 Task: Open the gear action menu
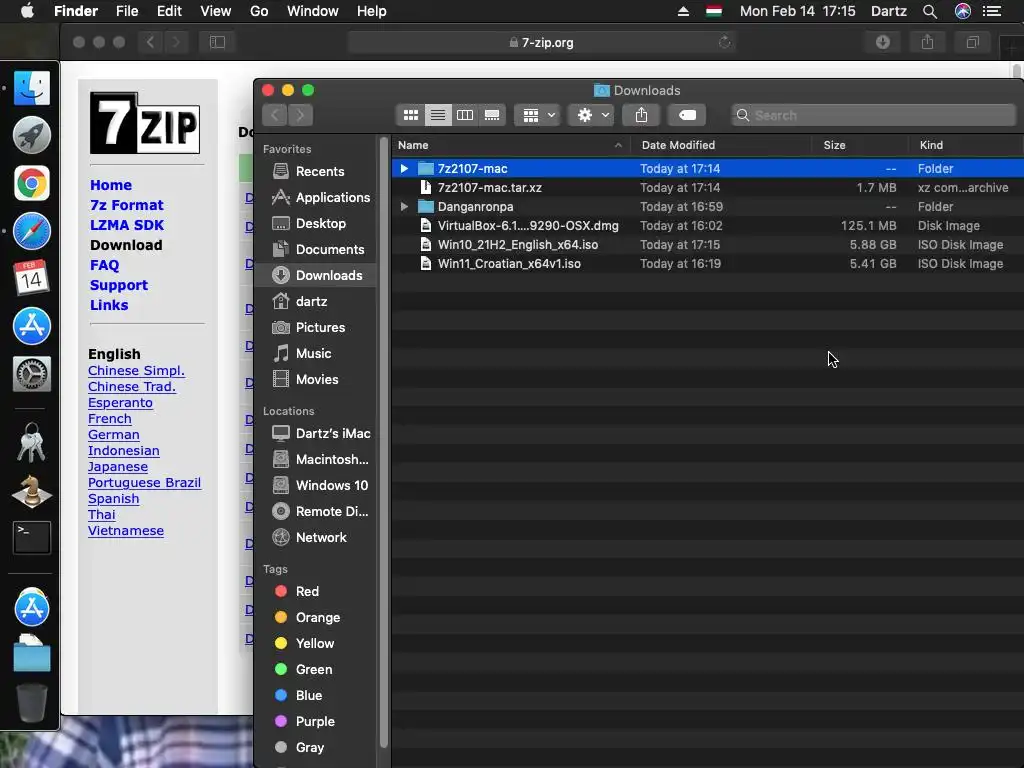592,116
